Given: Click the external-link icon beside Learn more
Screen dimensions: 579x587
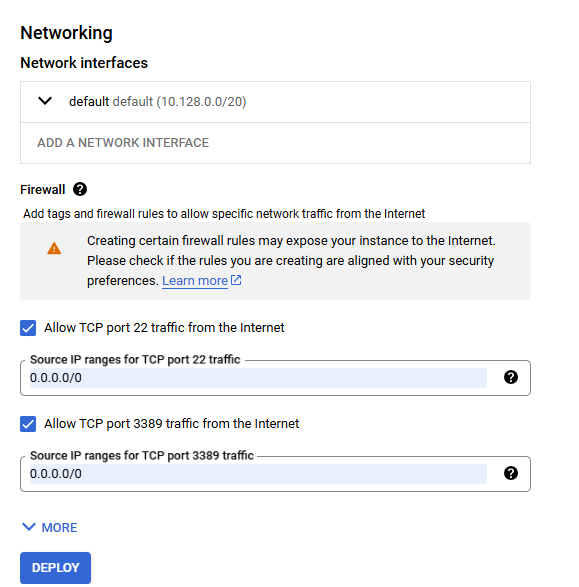Looking at the screenshot, I should 236,280.
